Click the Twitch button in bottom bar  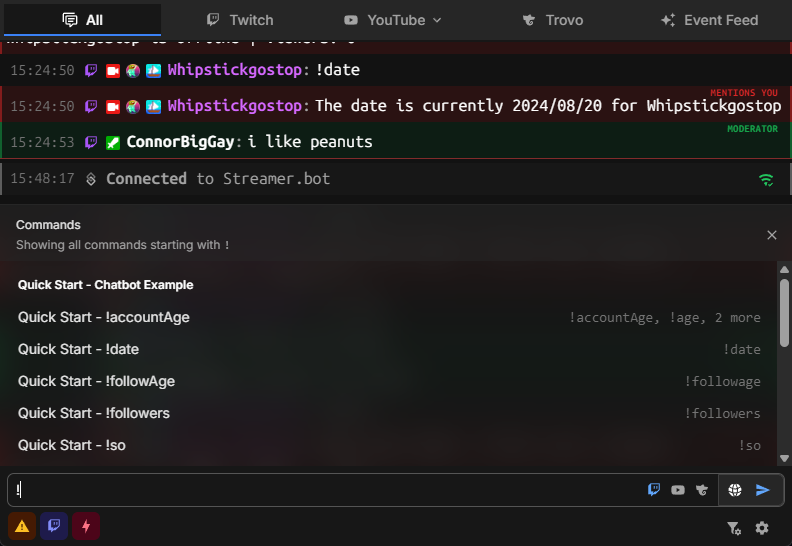point(54,526)
